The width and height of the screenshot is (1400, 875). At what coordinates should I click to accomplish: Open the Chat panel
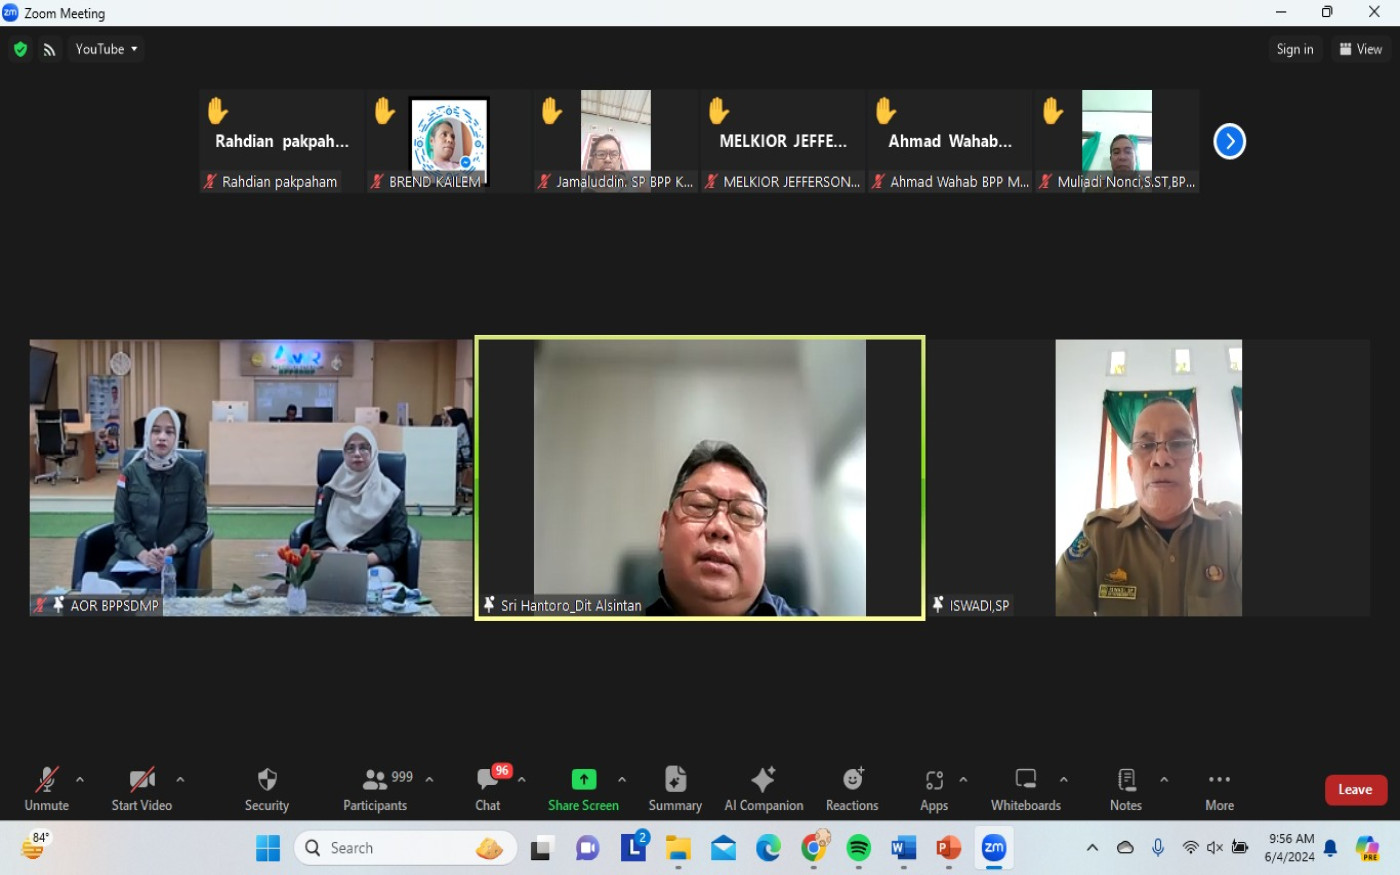(x=488, y=789)
